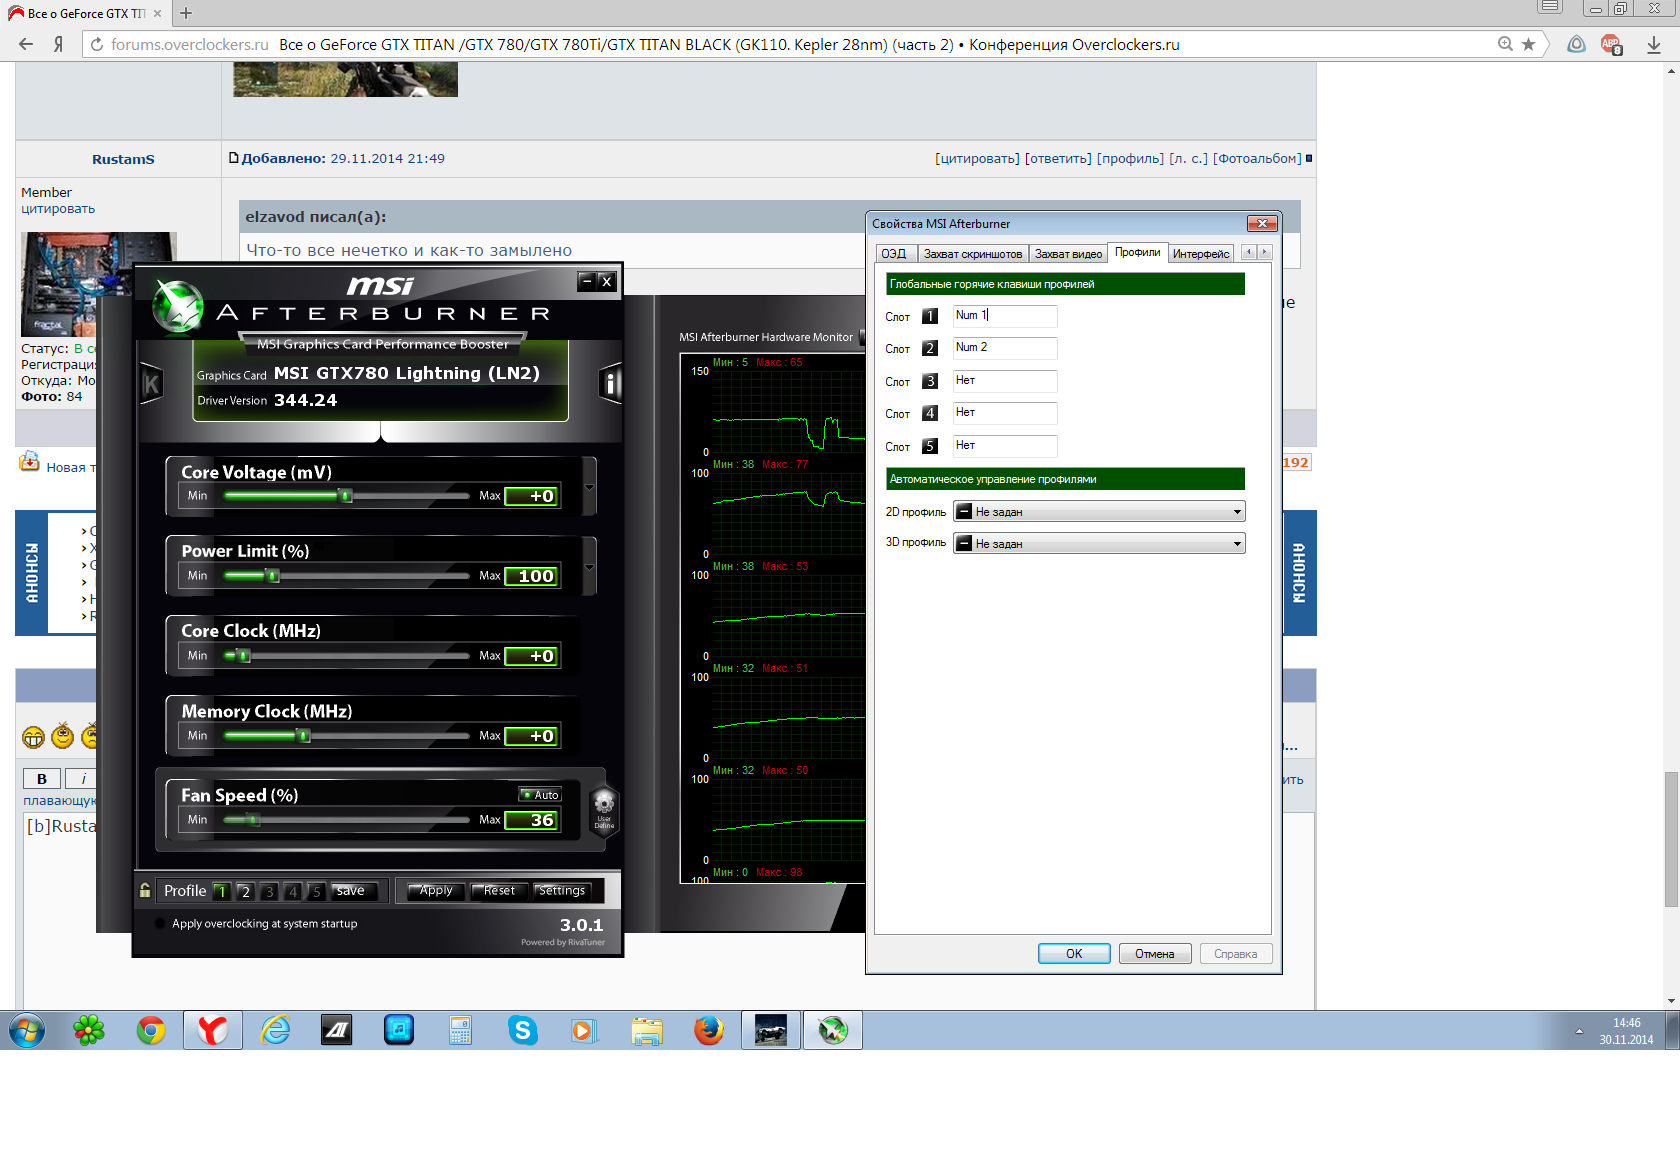Click OK in Afterburner properties
Image resolution: width=1680 pixels, height=1167 pixels.
coord(1074,954)
